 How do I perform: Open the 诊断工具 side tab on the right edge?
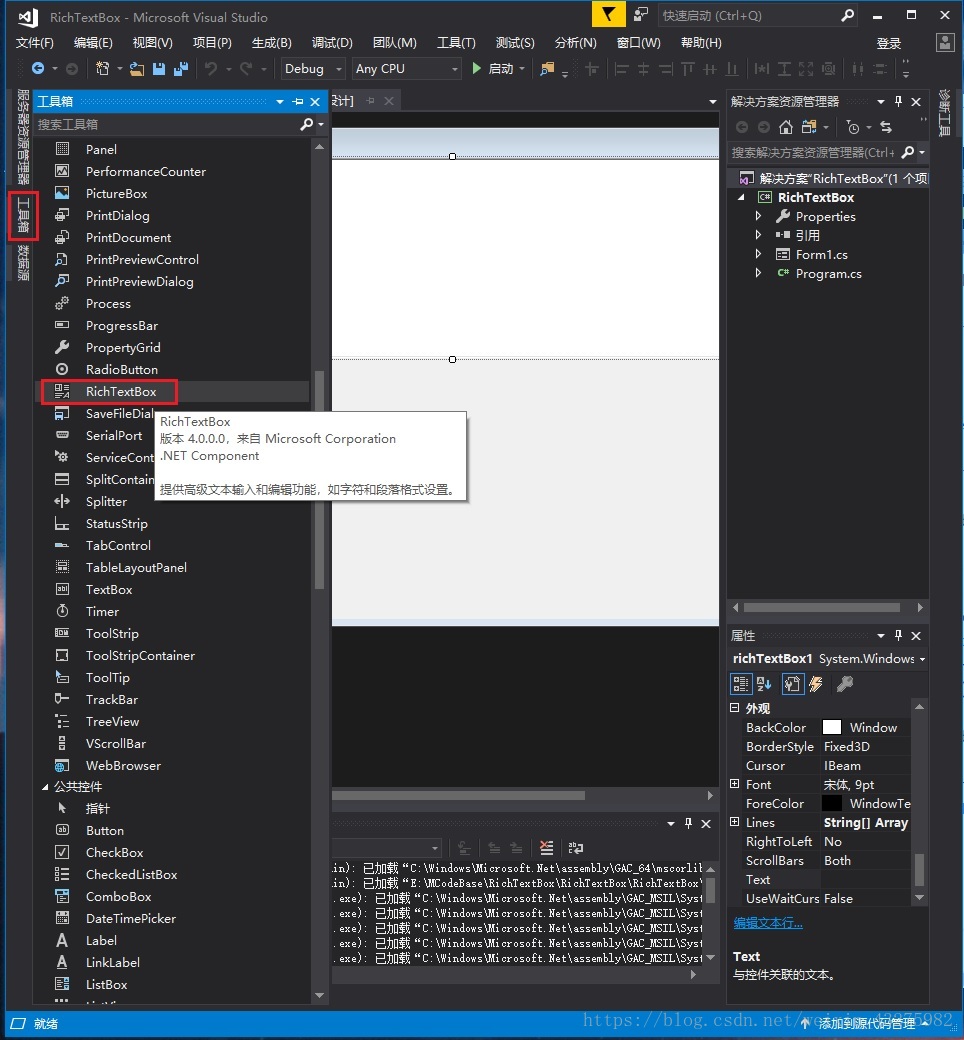944,113
